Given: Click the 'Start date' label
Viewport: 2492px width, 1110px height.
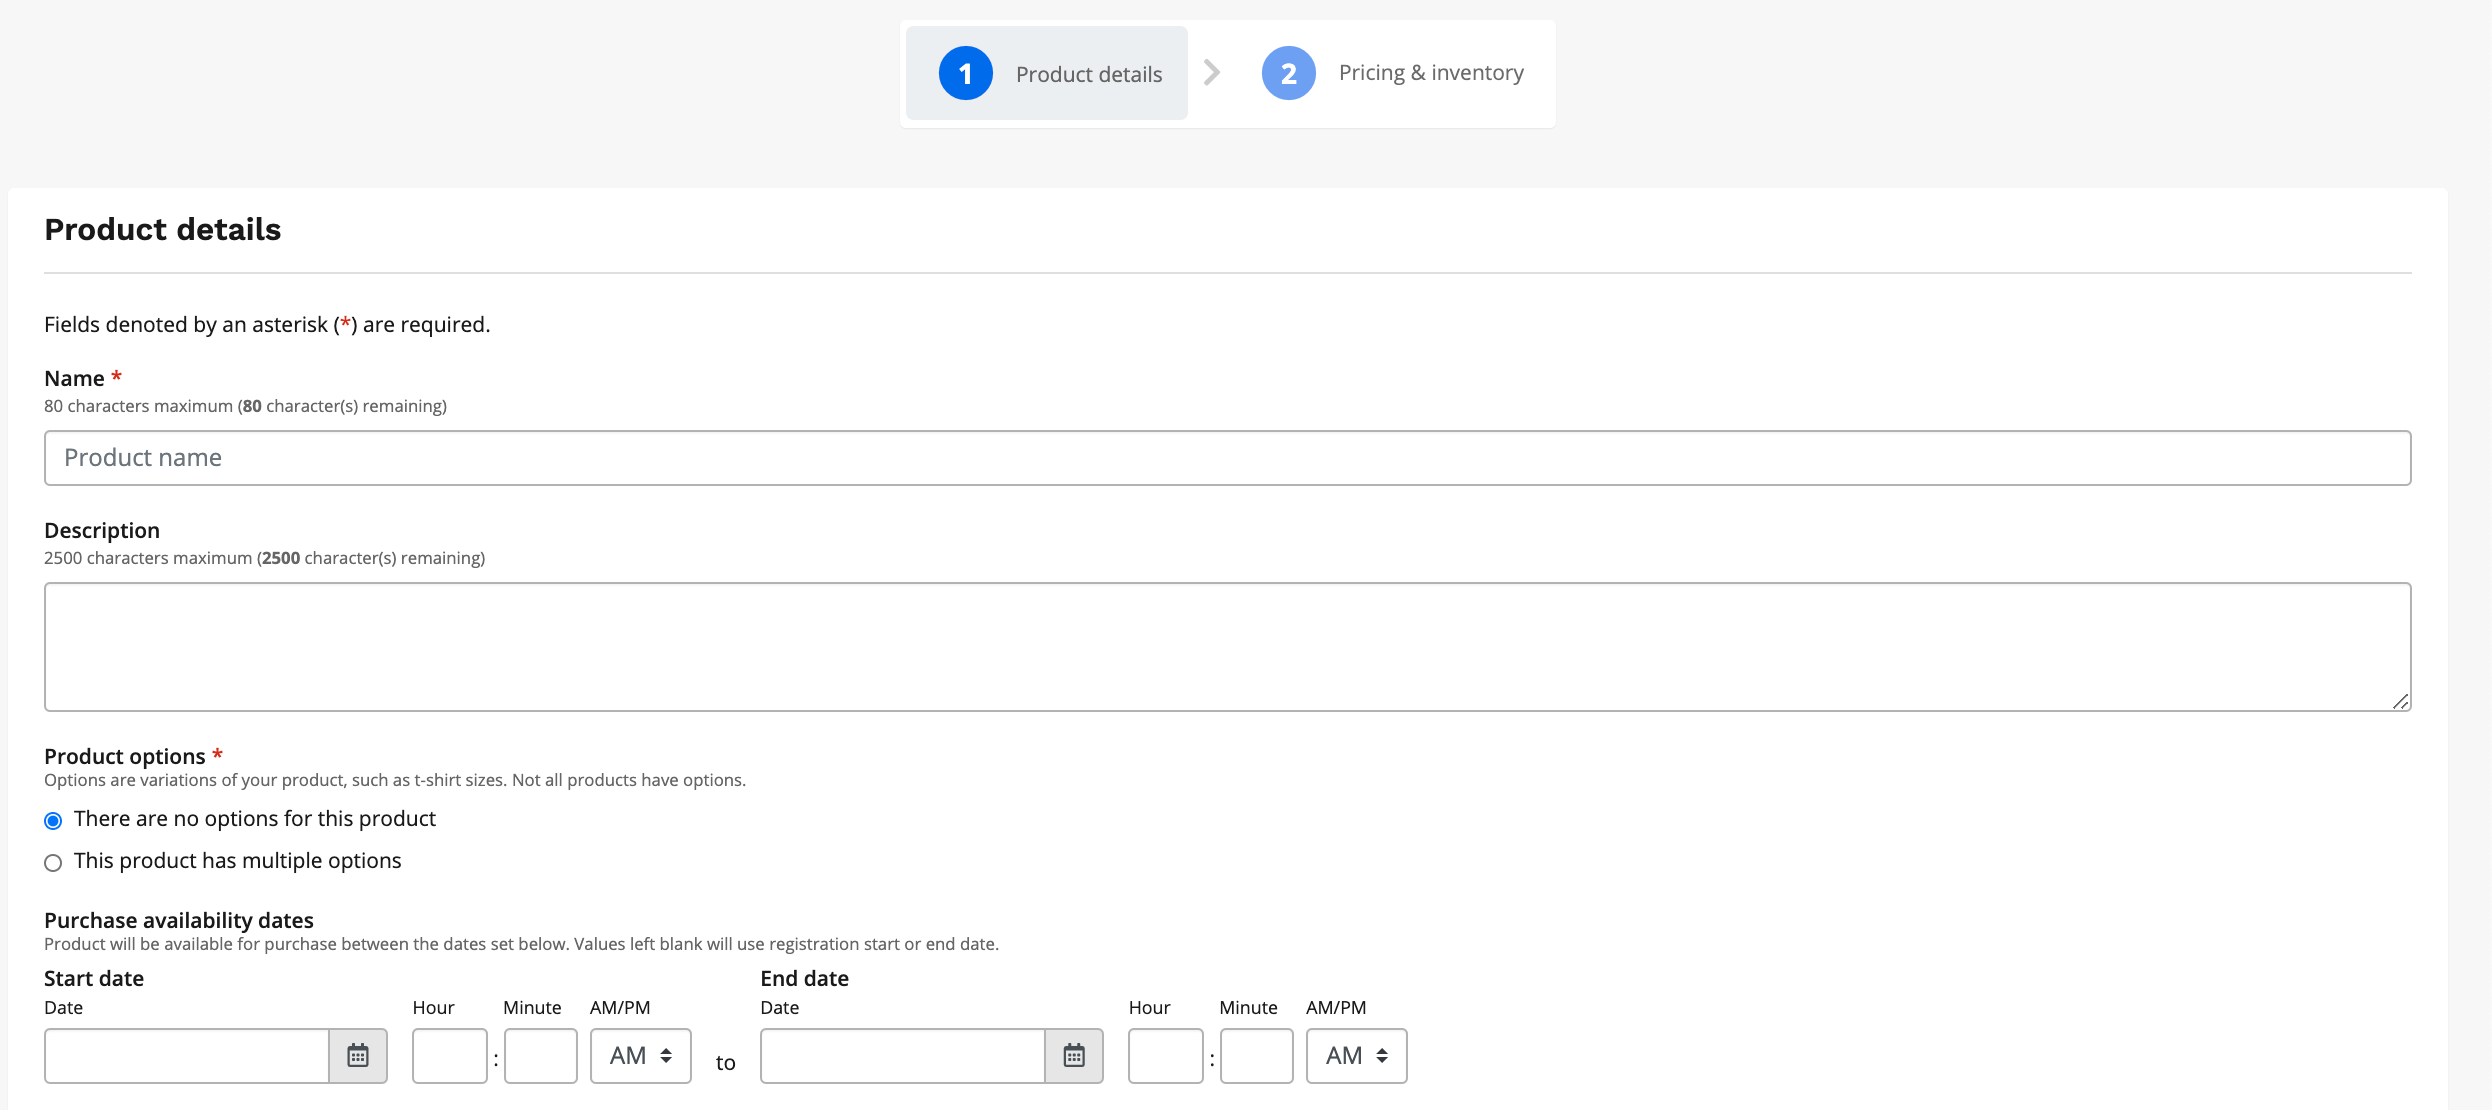Looking at the screenshot, I should click(x=94, y=978).
